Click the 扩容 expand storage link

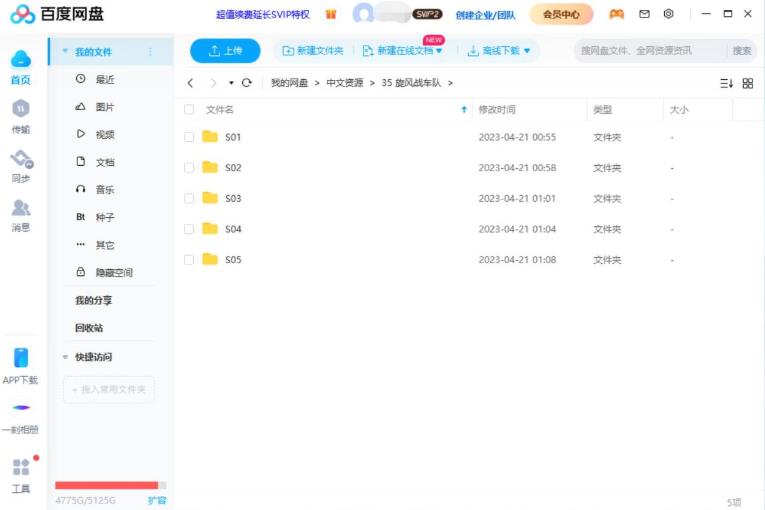pos(157,500)
